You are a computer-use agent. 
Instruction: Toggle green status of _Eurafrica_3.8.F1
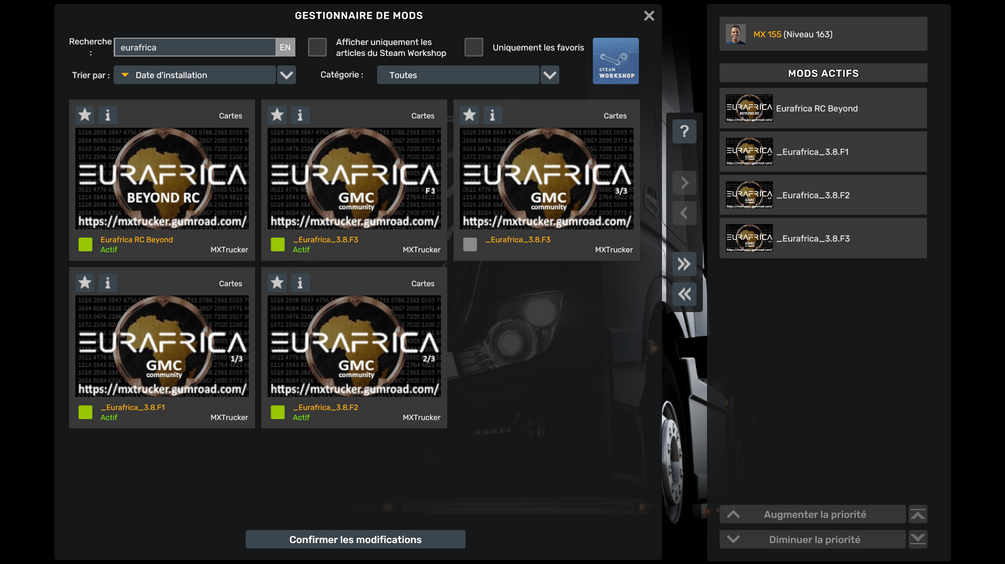point(85,412)
